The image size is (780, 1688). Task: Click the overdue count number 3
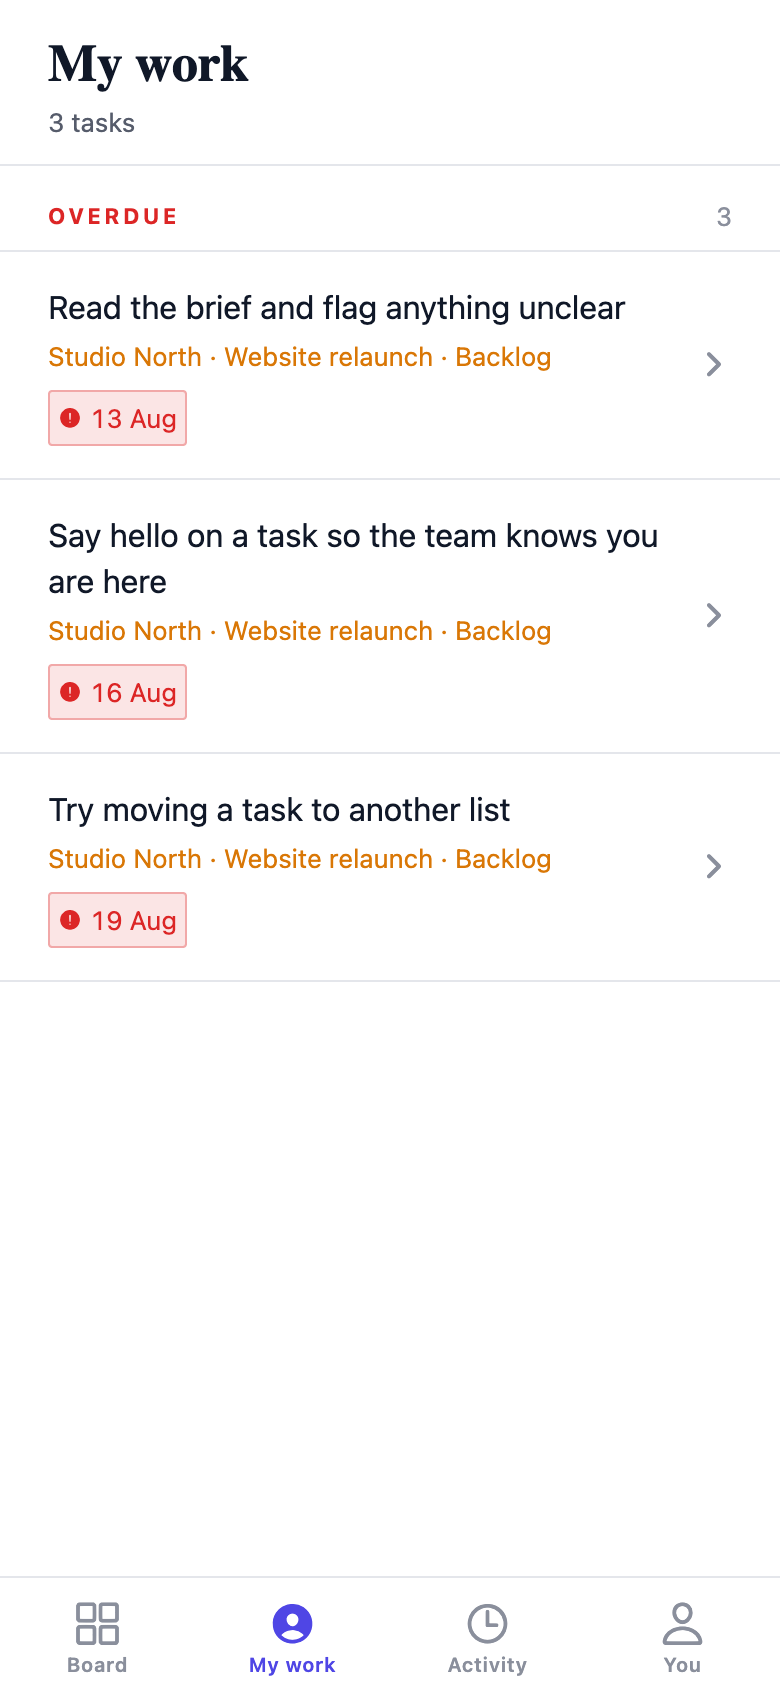point(724,217)
